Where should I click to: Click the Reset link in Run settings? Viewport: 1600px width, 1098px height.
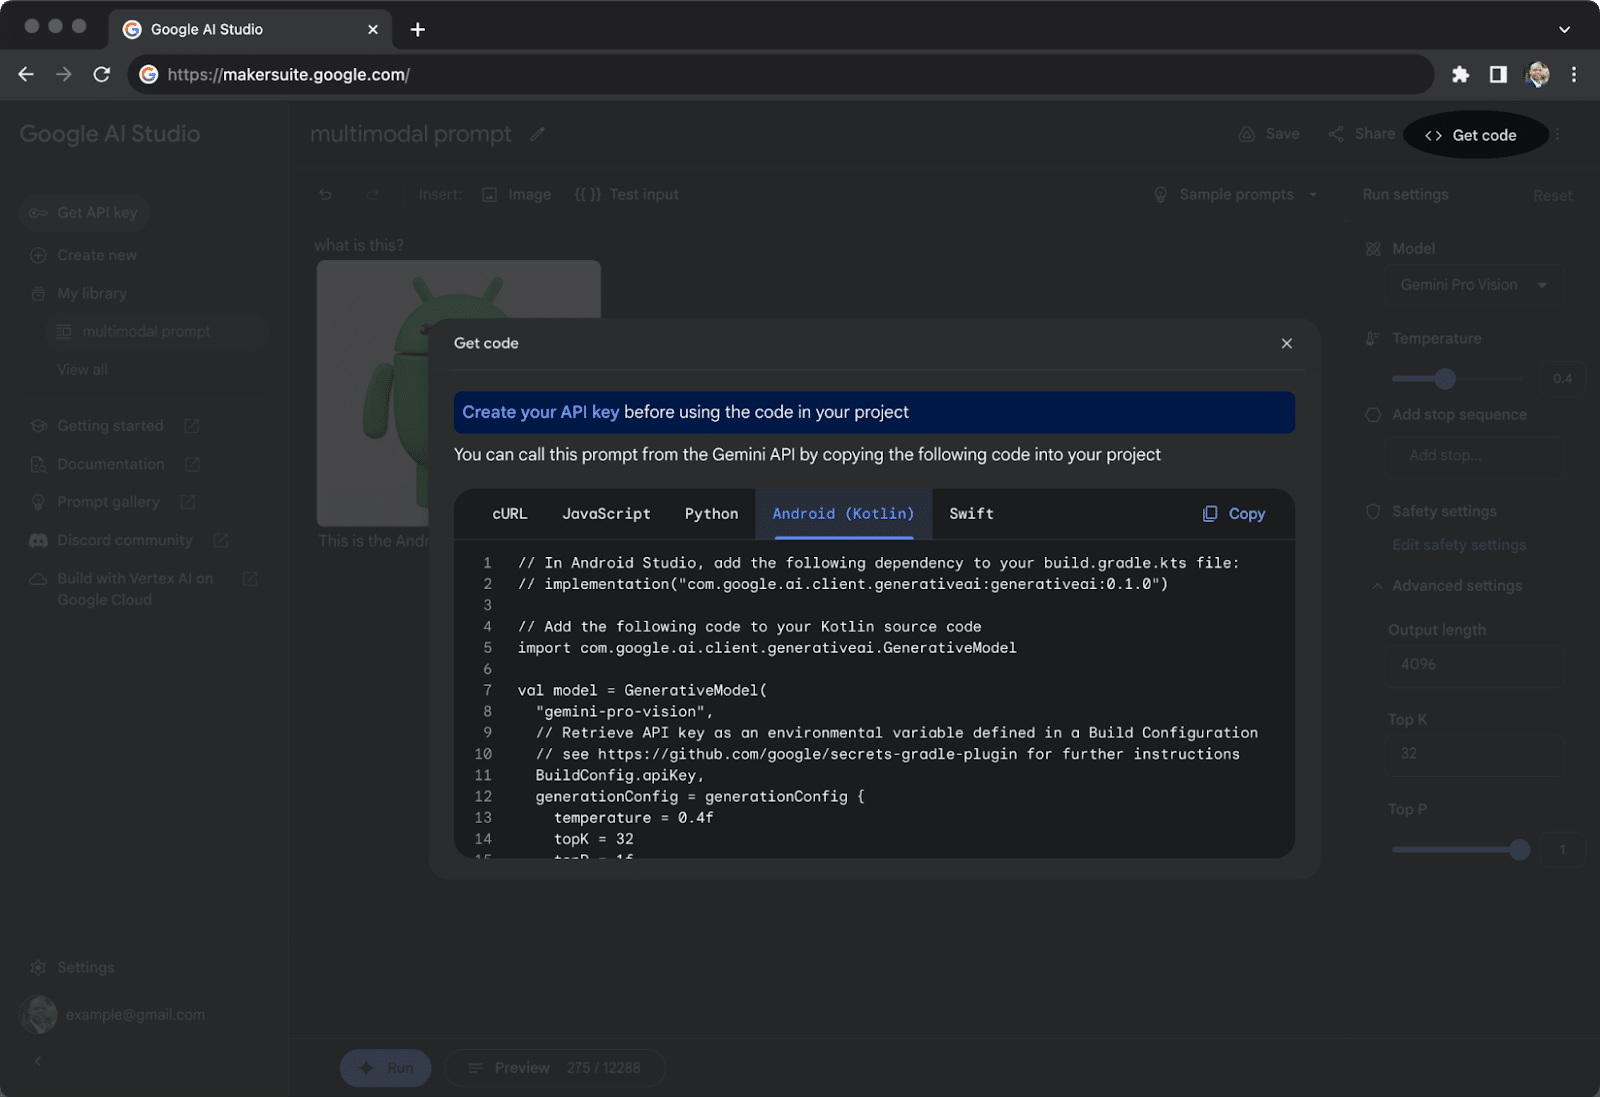coord(1551,195)
